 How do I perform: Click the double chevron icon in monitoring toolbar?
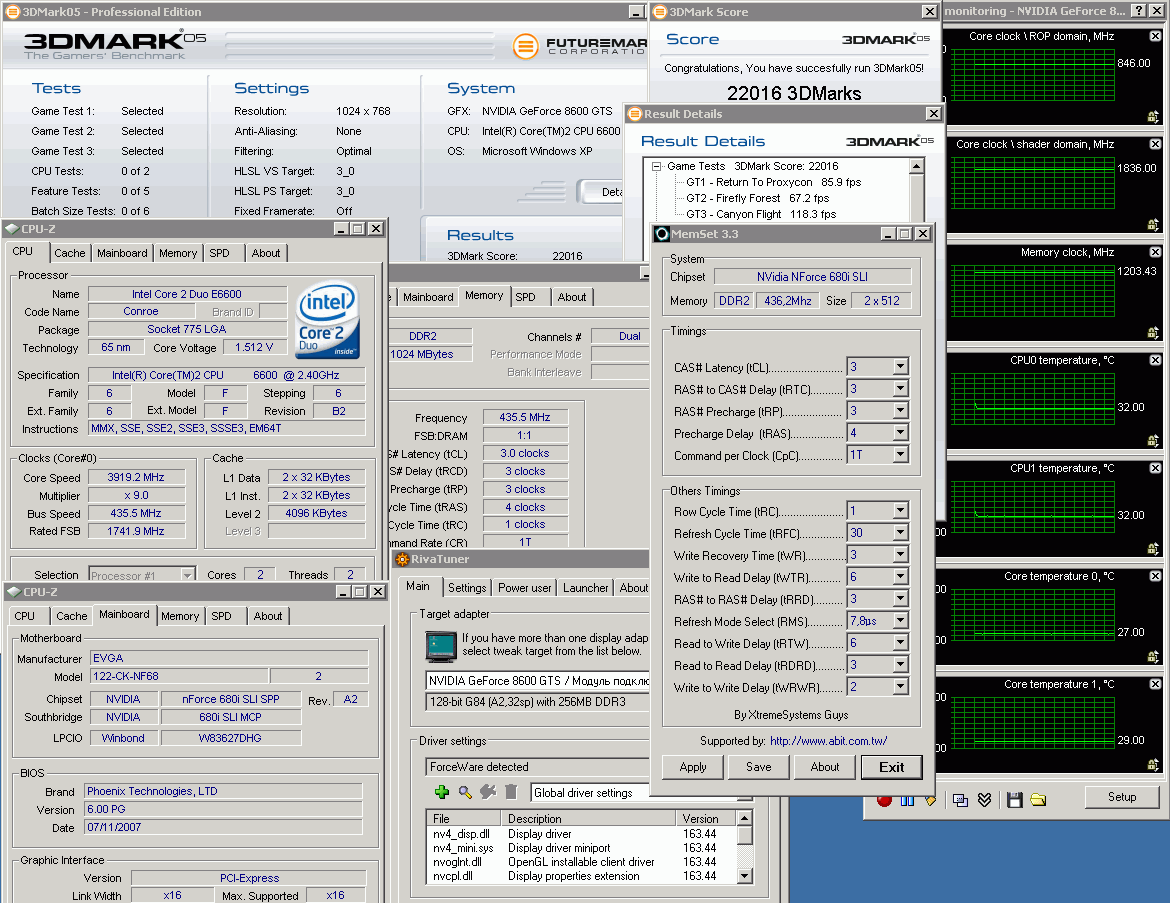pyautogui.click(x=985, y=800)
